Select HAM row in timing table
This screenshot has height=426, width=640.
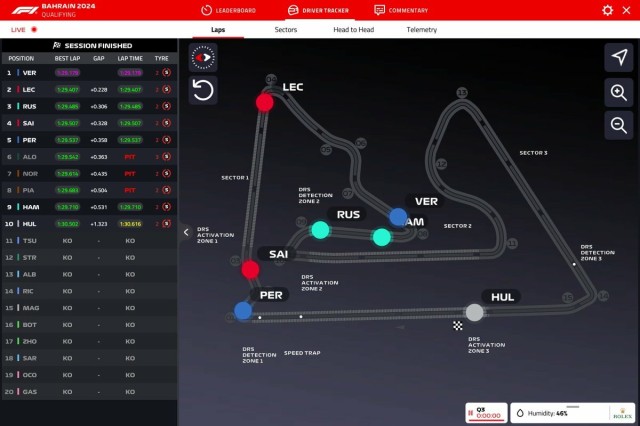(89, 207)
